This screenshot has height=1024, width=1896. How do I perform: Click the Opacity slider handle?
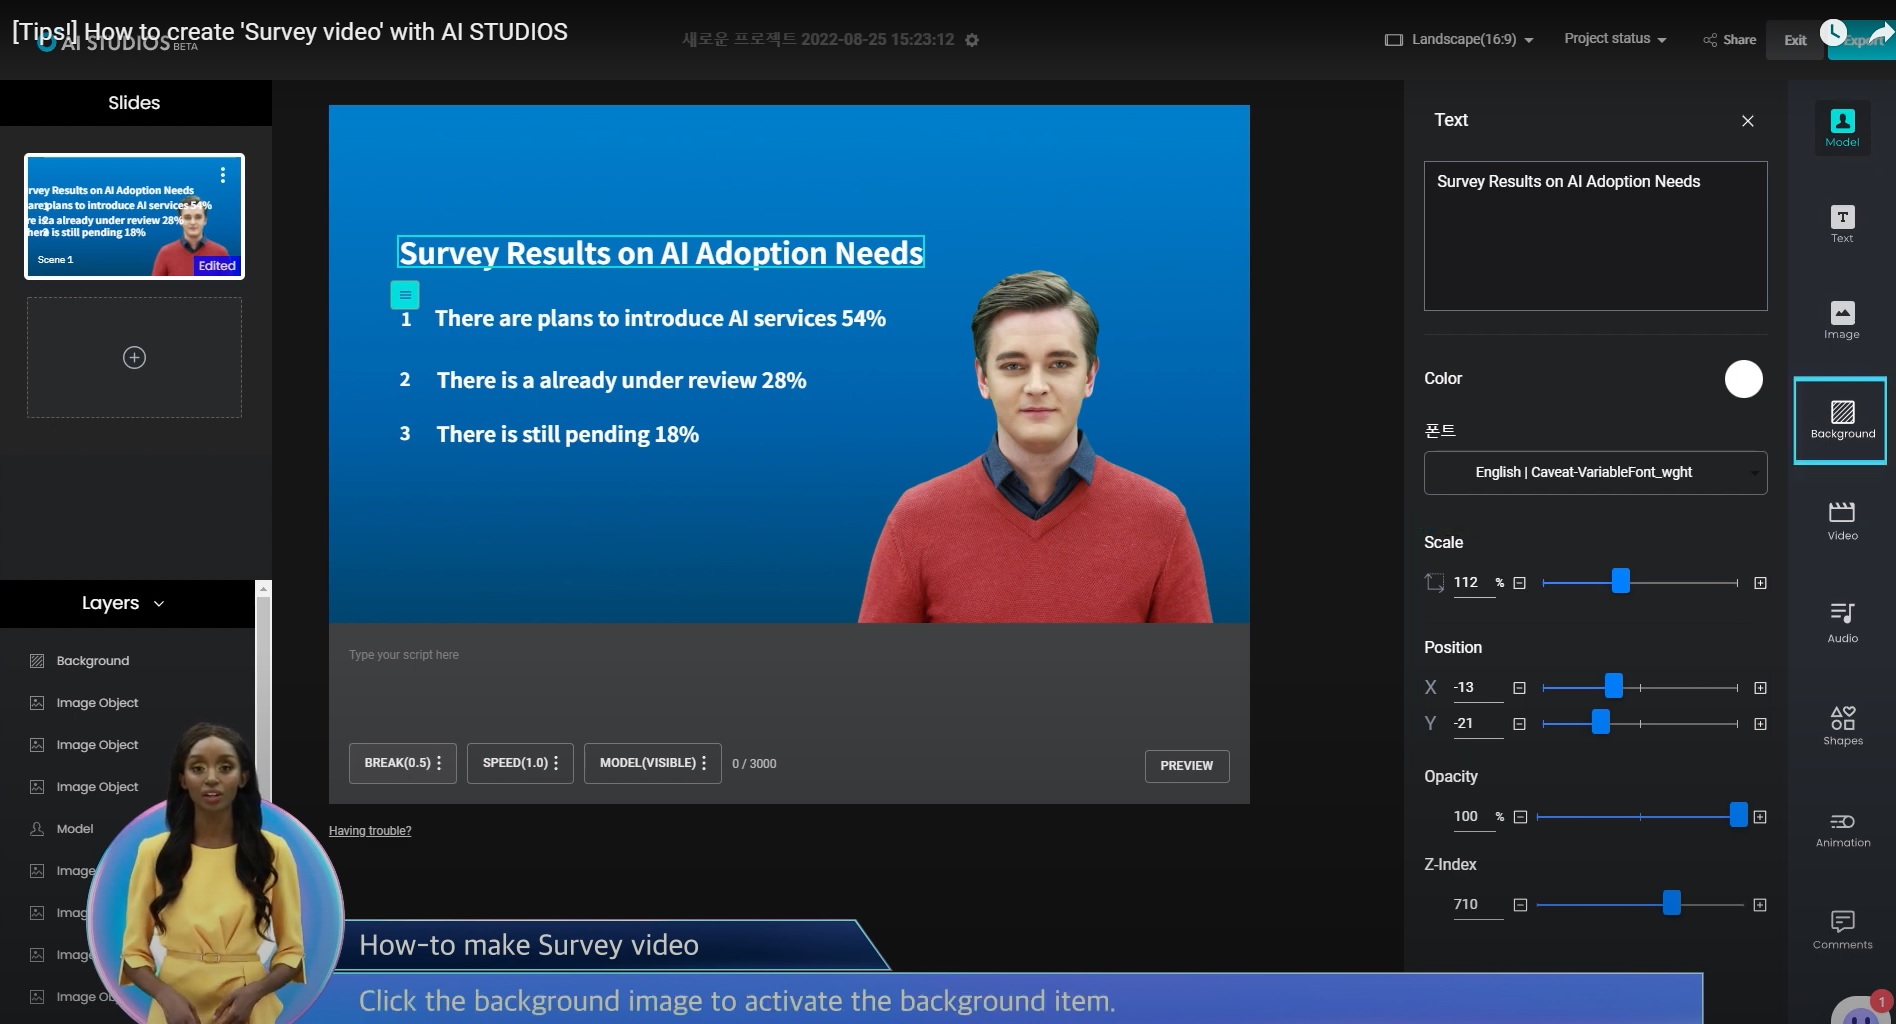pos(1738,815)
